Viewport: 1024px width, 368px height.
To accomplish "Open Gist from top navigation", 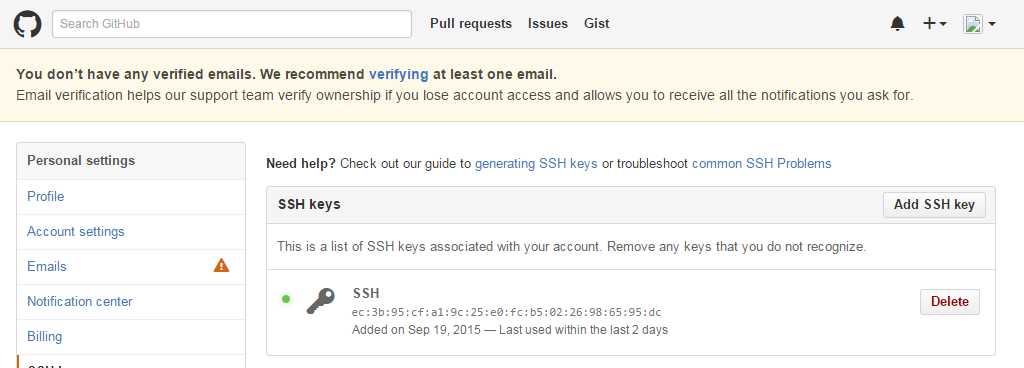I will [x=597, y=23].
